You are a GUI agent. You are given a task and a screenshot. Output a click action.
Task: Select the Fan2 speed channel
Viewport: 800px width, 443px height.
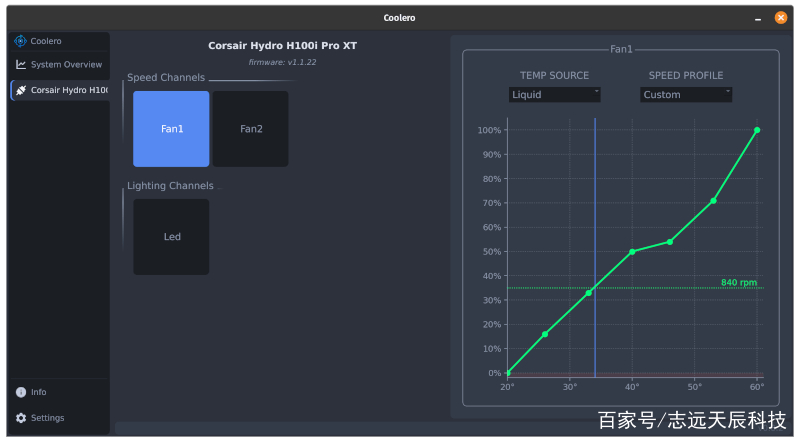251,129
